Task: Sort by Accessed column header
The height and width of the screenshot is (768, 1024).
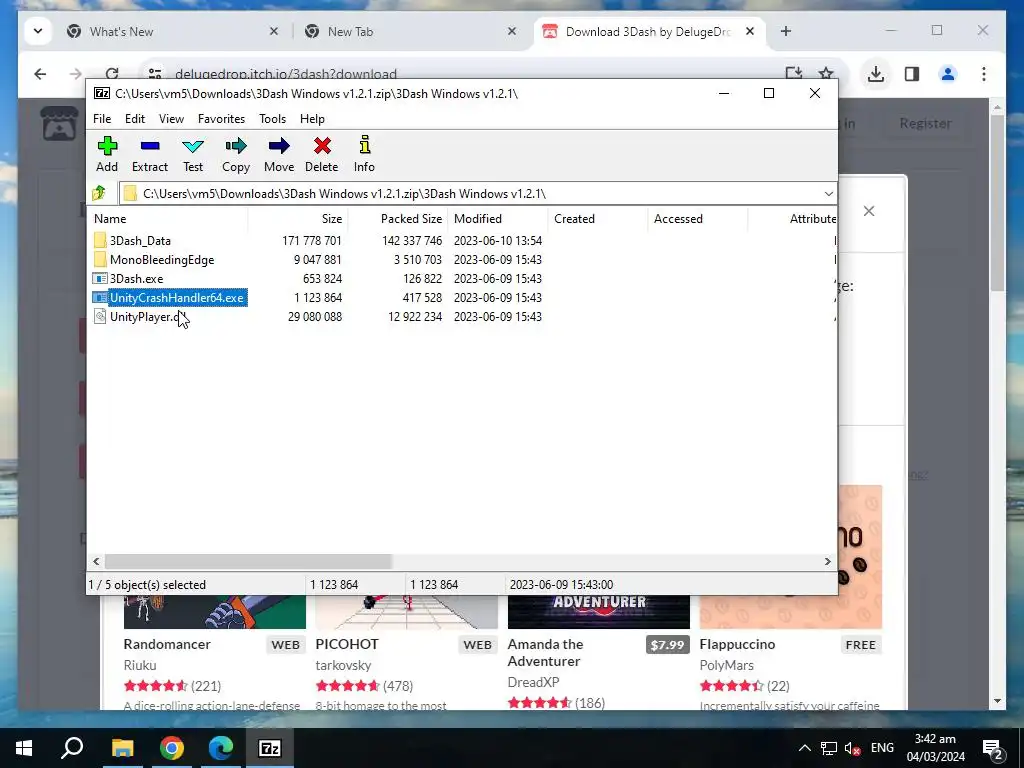Action: [697, 219]
